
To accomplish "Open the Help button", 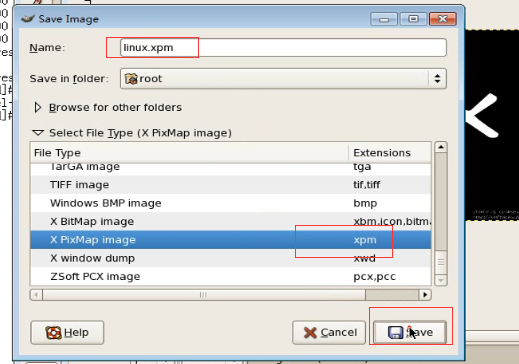I will [x=67, y=332].
